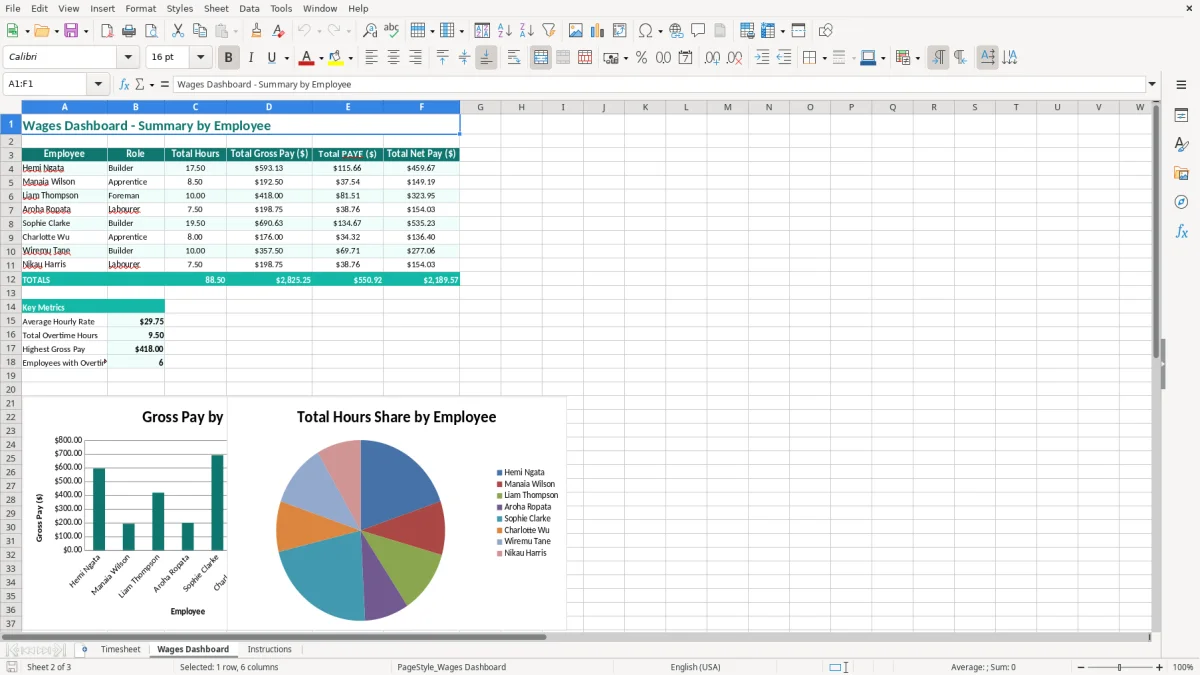The image size is (1200, 675).
Task: Open borders dropdown arrow
Action: point(823,58)
